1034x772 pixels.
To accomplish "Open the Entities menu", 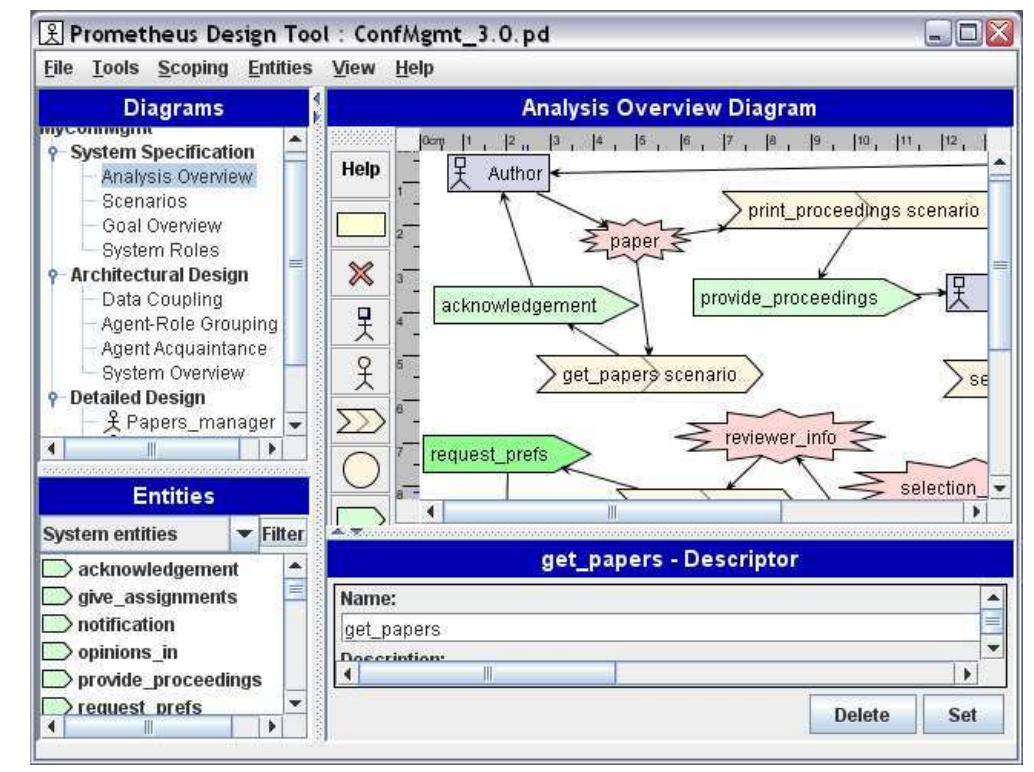I will coord(280,68).
